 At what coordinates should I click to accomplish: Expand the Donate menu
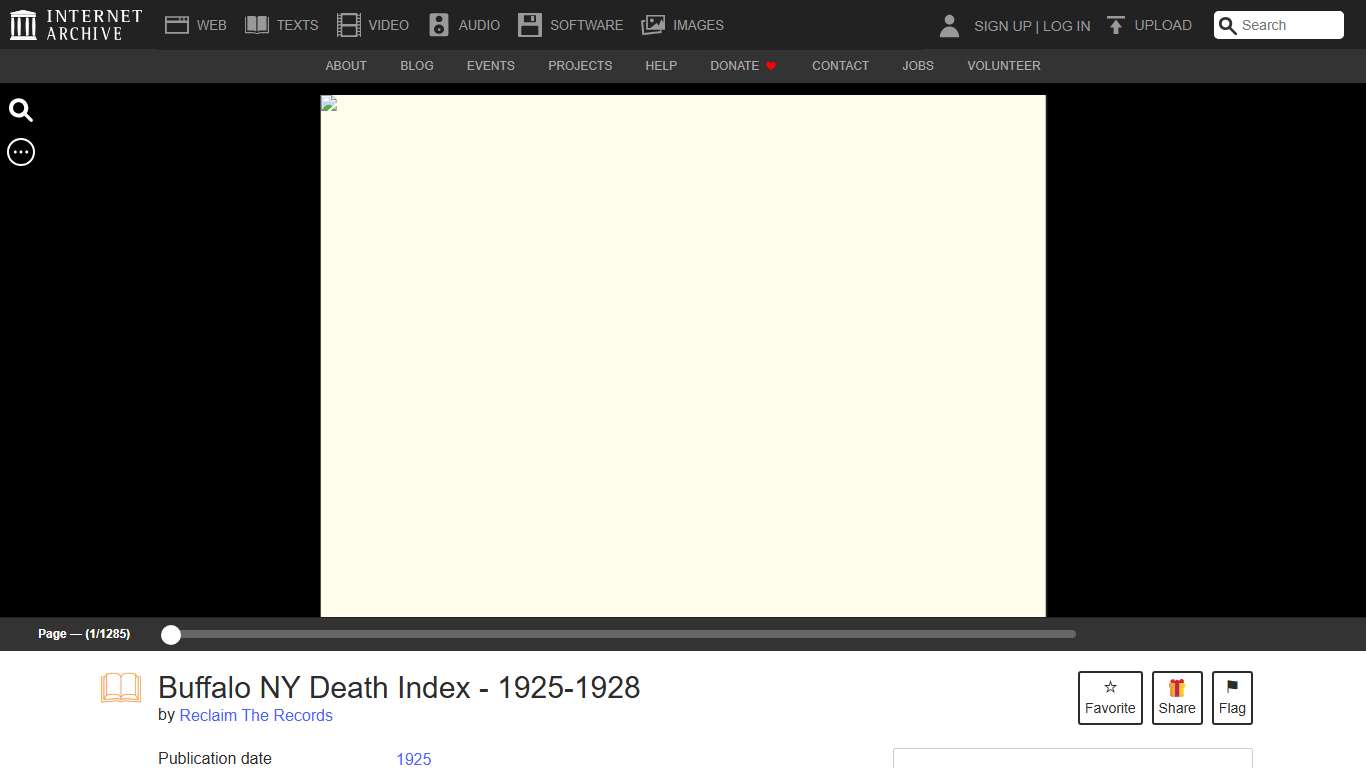coord(742,65)
